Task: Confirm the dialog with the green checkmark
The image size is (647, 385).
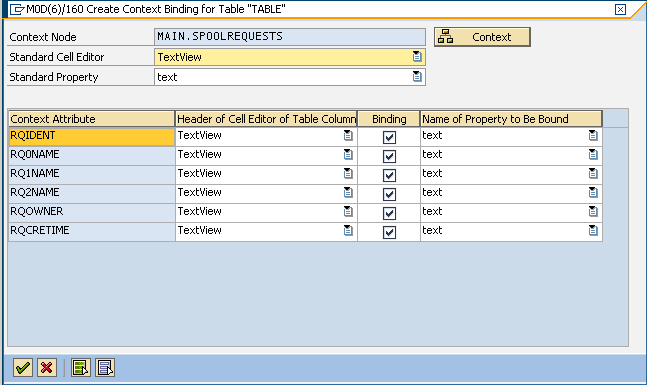Action: (x=23, y=367)
